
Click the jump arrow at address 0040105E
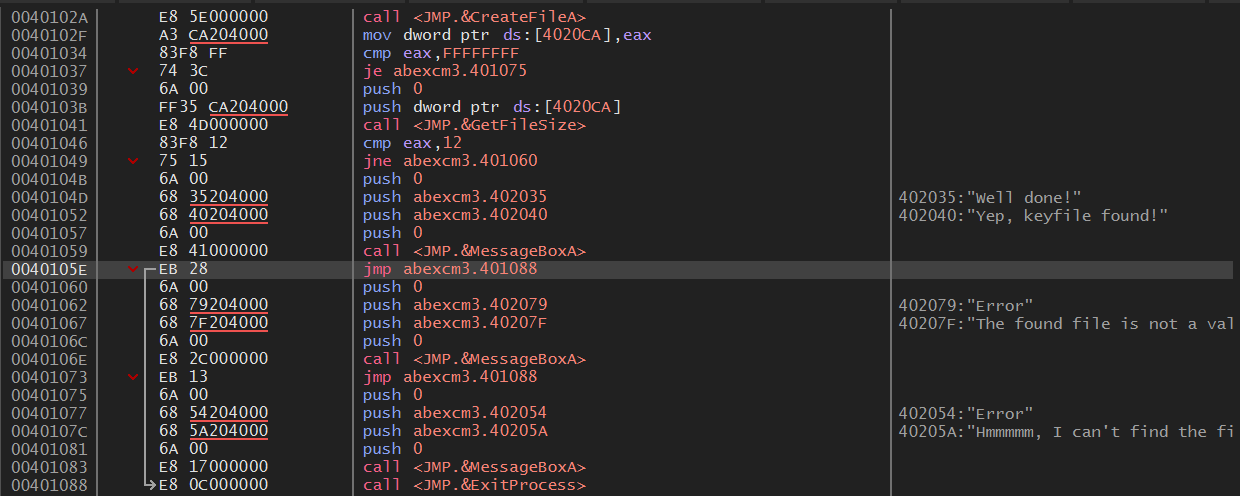coord(133,269)
